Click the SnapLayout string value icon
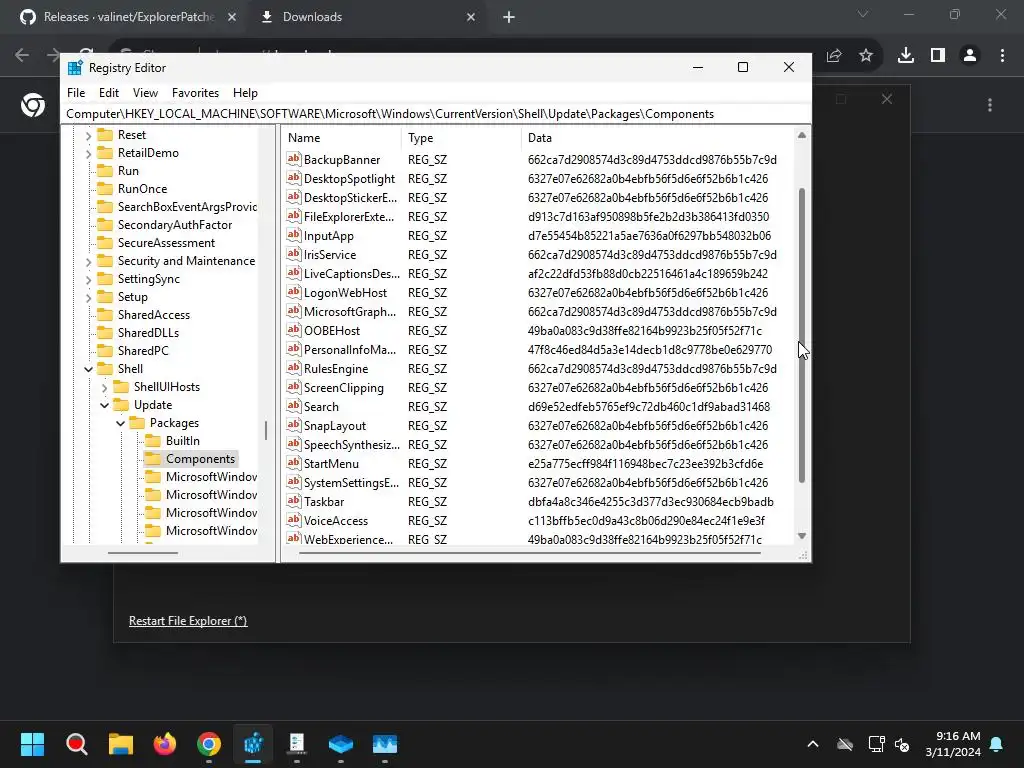 [294, 424]
